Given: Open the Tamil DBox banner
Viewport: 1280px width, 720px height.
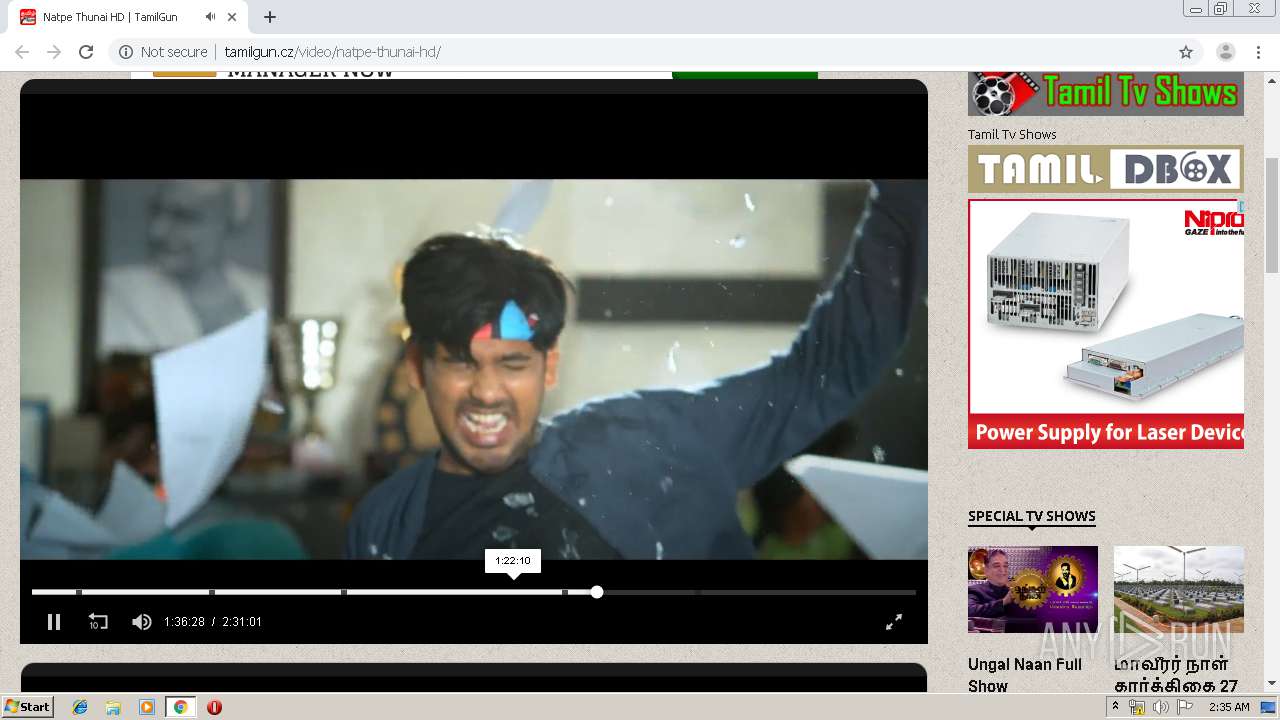Looking at the screenshot, I should click(x=1106, y=169).
